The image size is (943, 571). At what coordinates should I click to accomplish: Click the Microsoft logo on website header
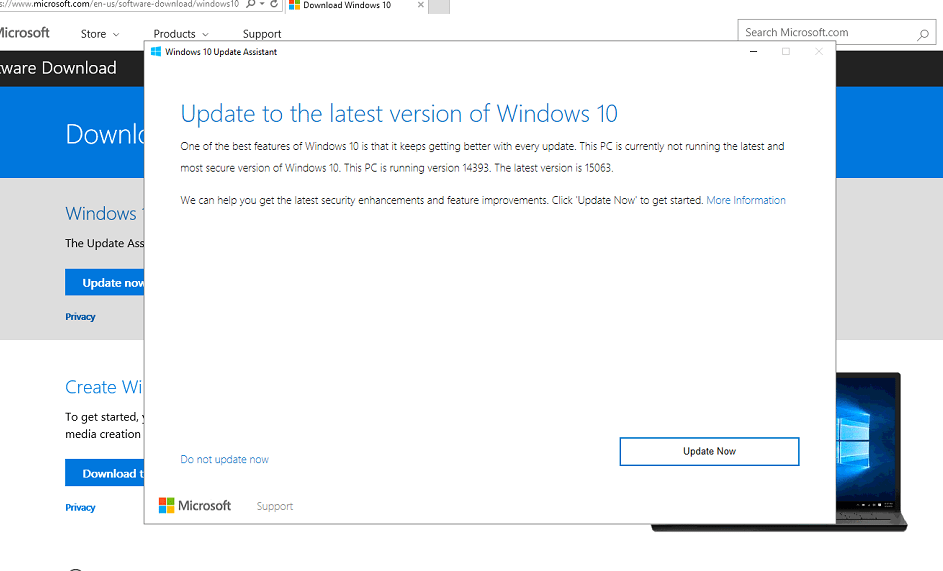24,33
